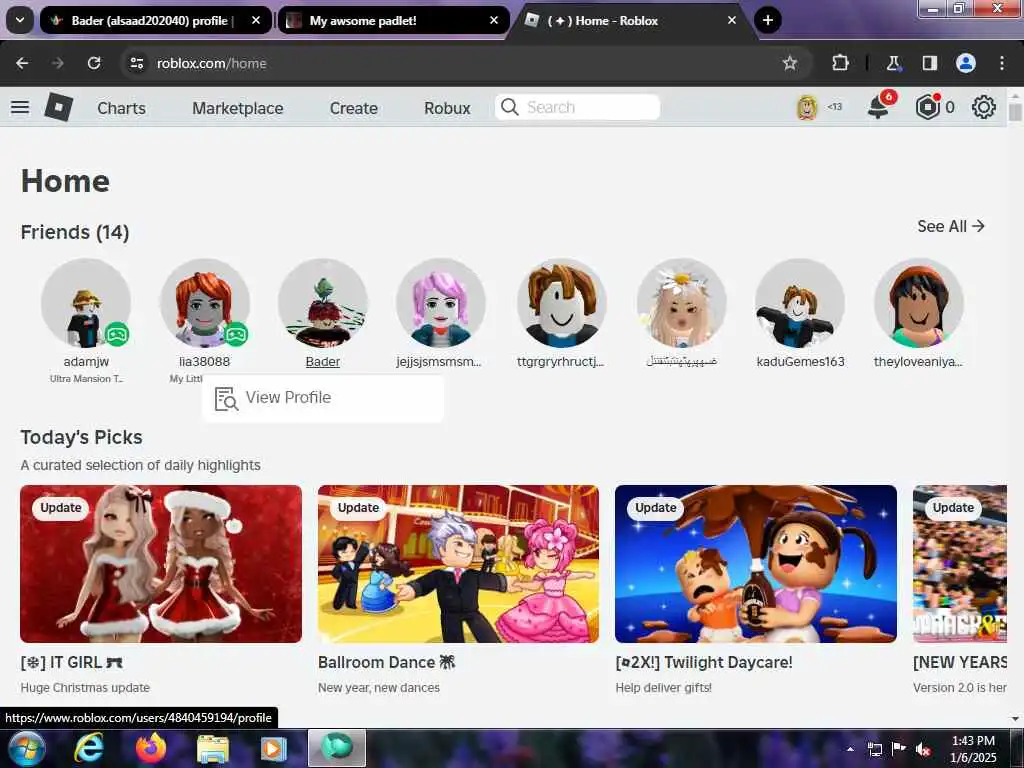Click the muted volume tray icon
This screenshot has height=768, width=1024.
[923, 750]
